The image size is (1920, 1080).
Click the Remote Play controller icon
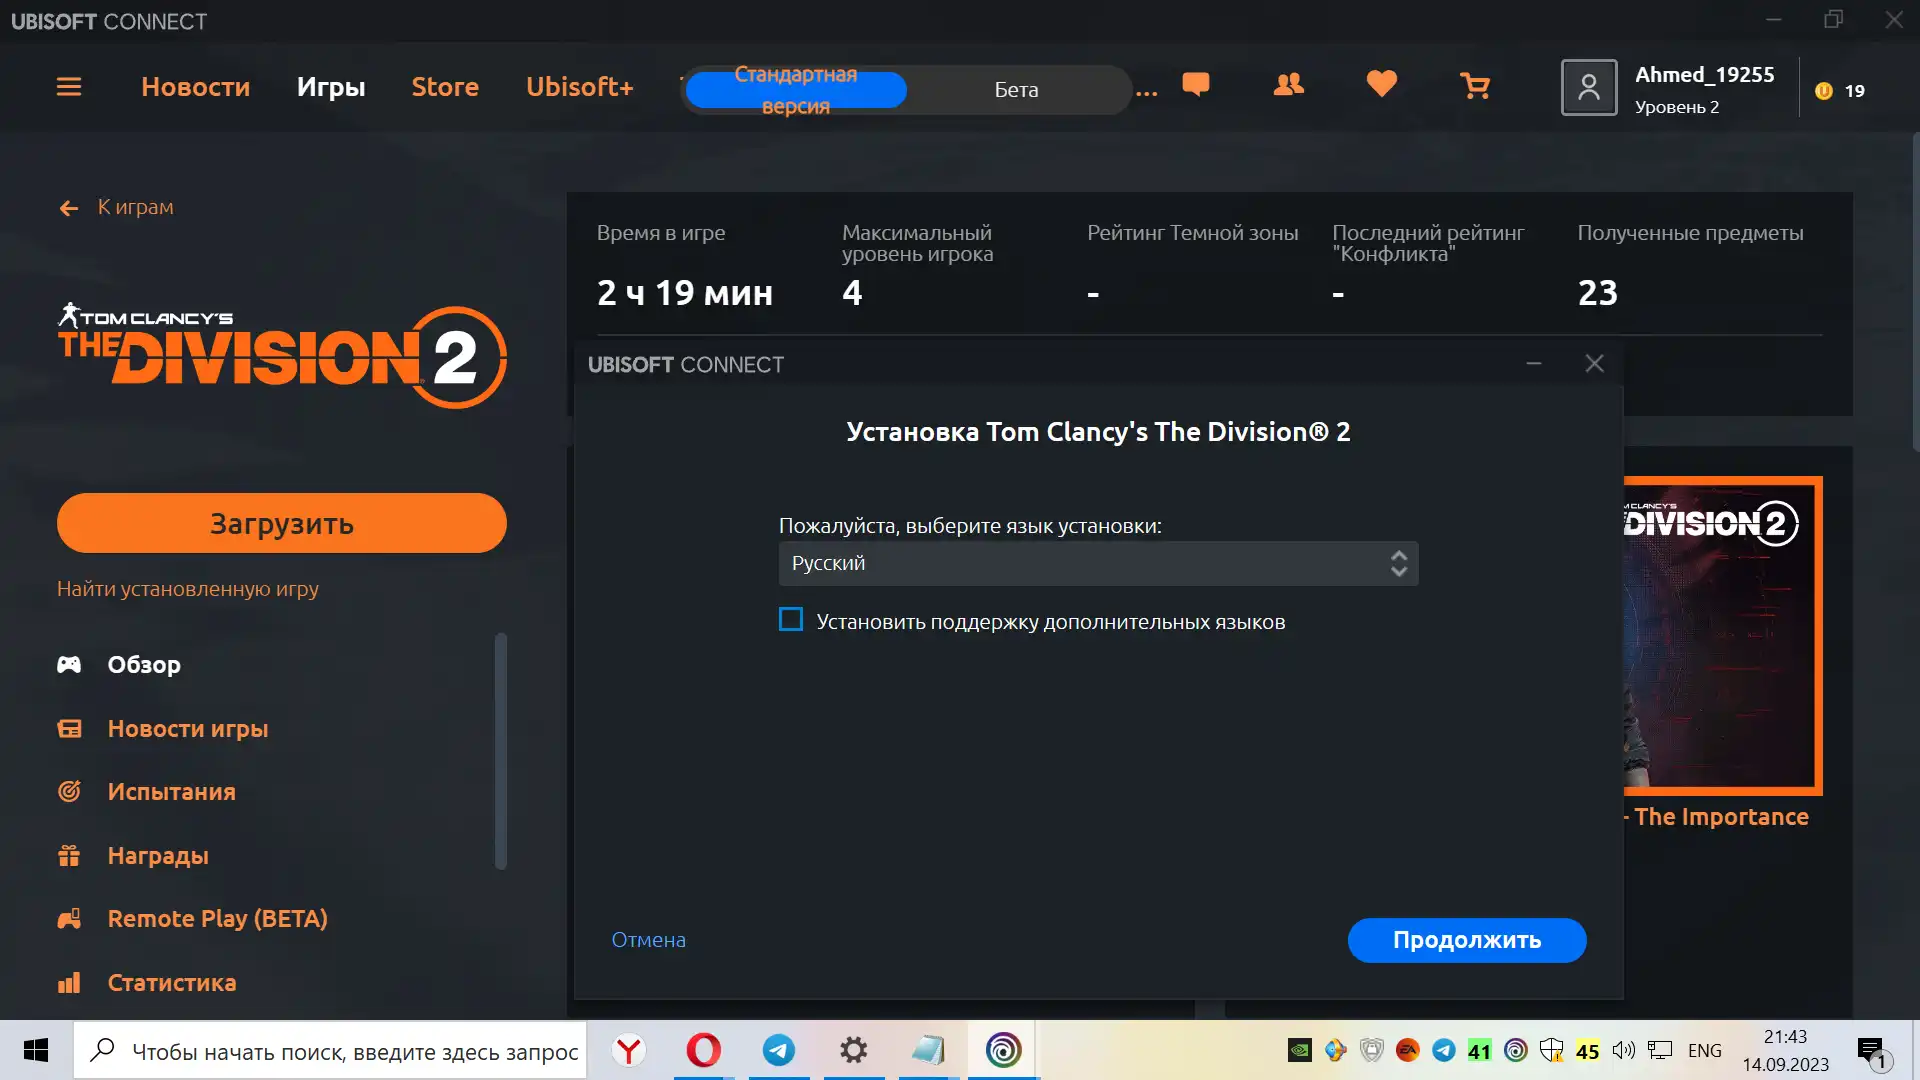tap(69, 919)
